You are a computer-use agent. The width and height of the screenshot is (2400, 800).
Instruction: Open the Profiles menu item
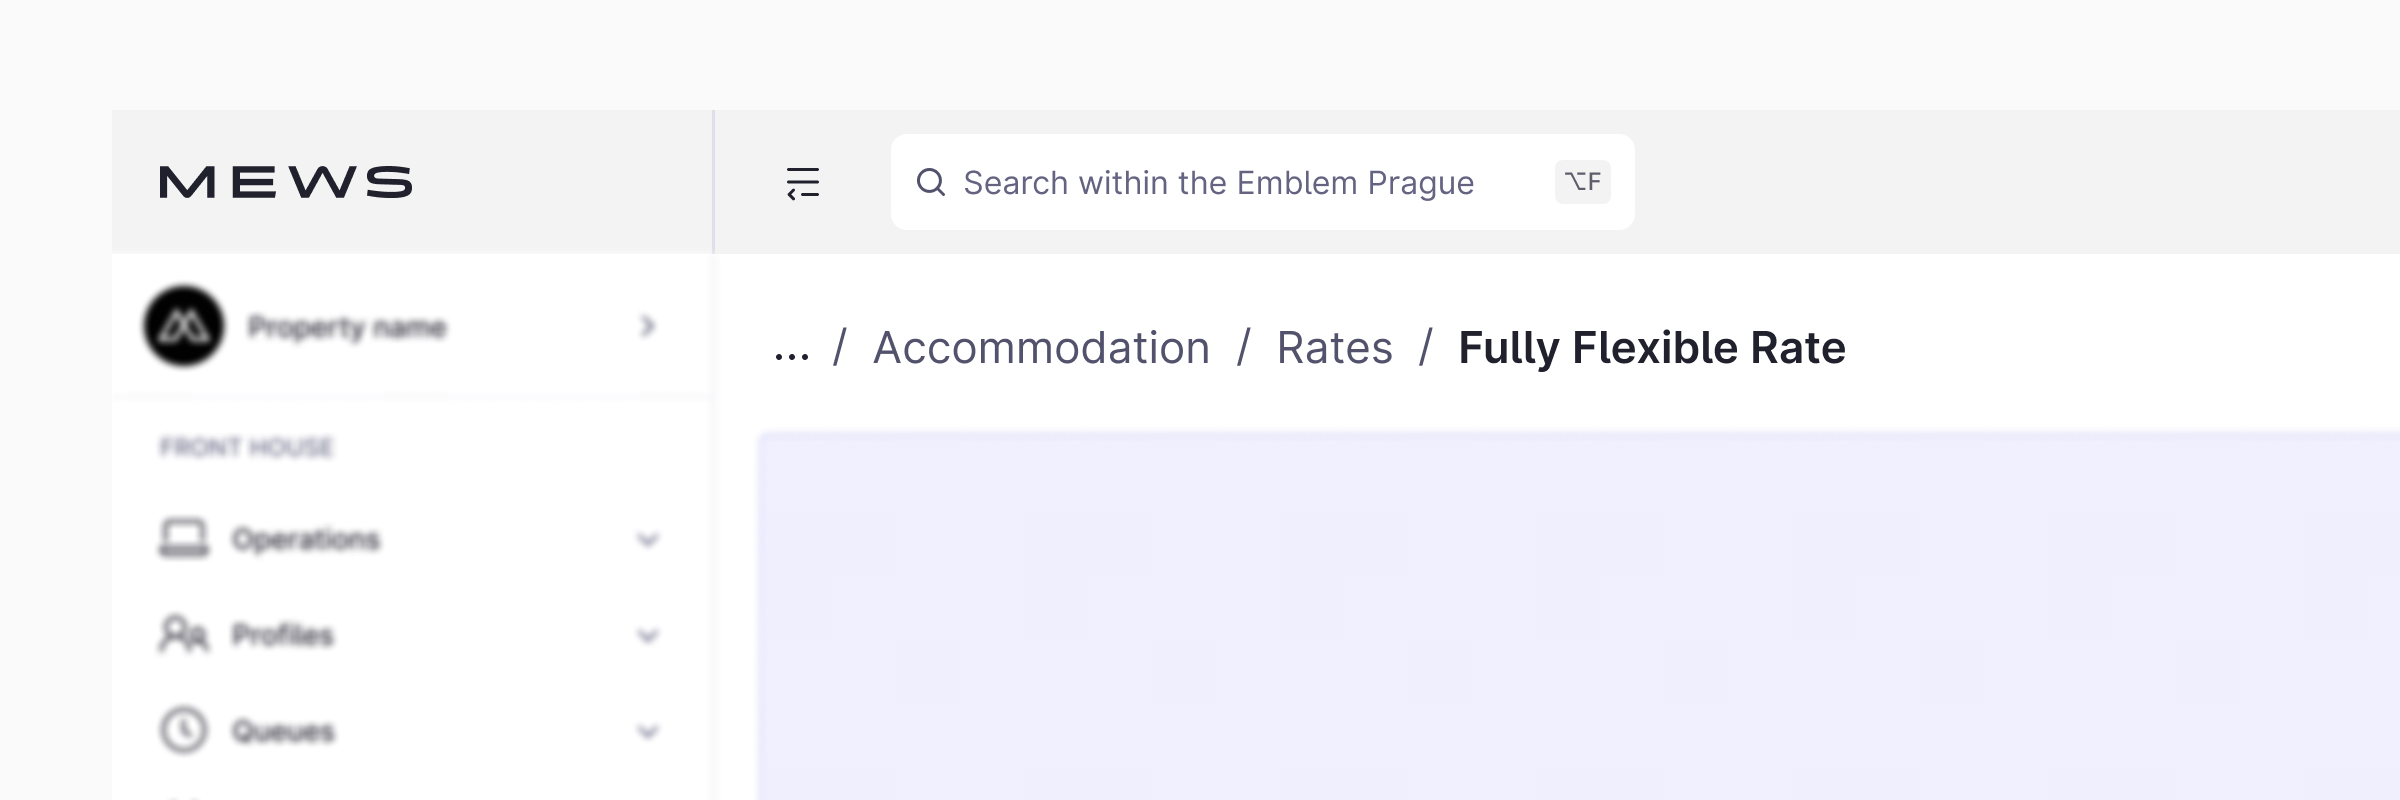pyautogui.click(x=283, y=635)
